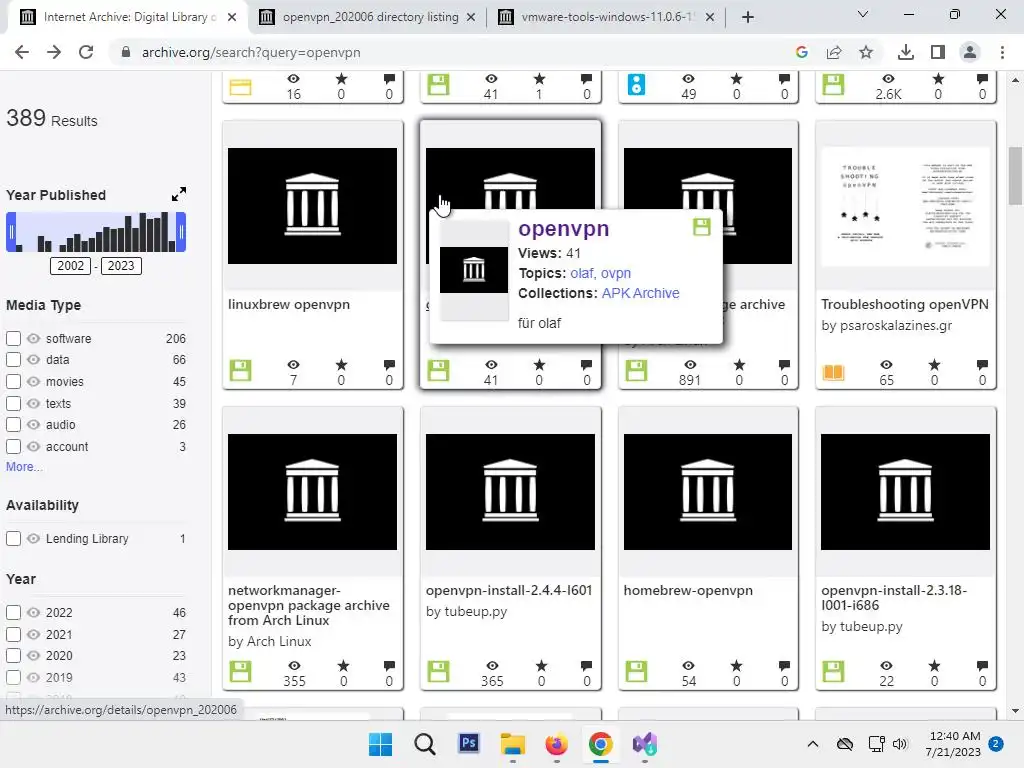This screenshot has height=768, width=1024.
Task: Click reviews bubble on homebrew-openvpn card
Action: 784,665
